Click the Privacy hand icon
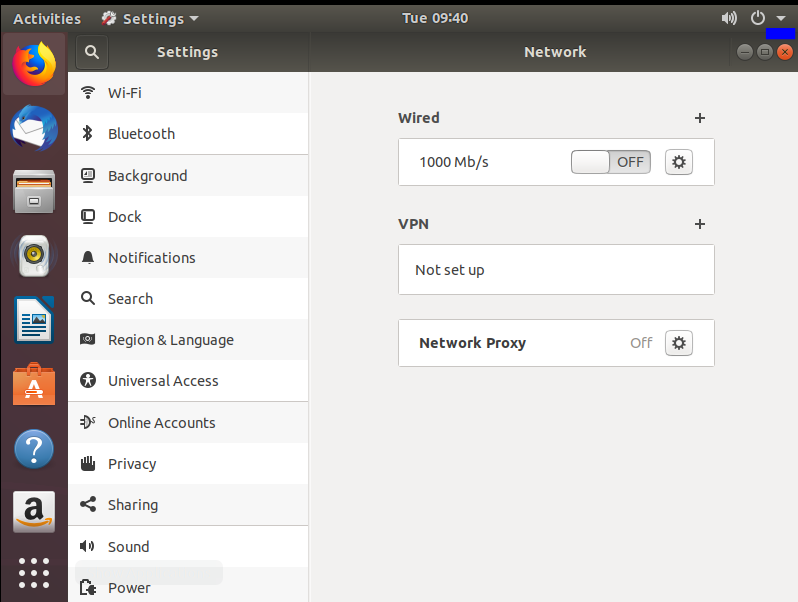 coord(88,463)
